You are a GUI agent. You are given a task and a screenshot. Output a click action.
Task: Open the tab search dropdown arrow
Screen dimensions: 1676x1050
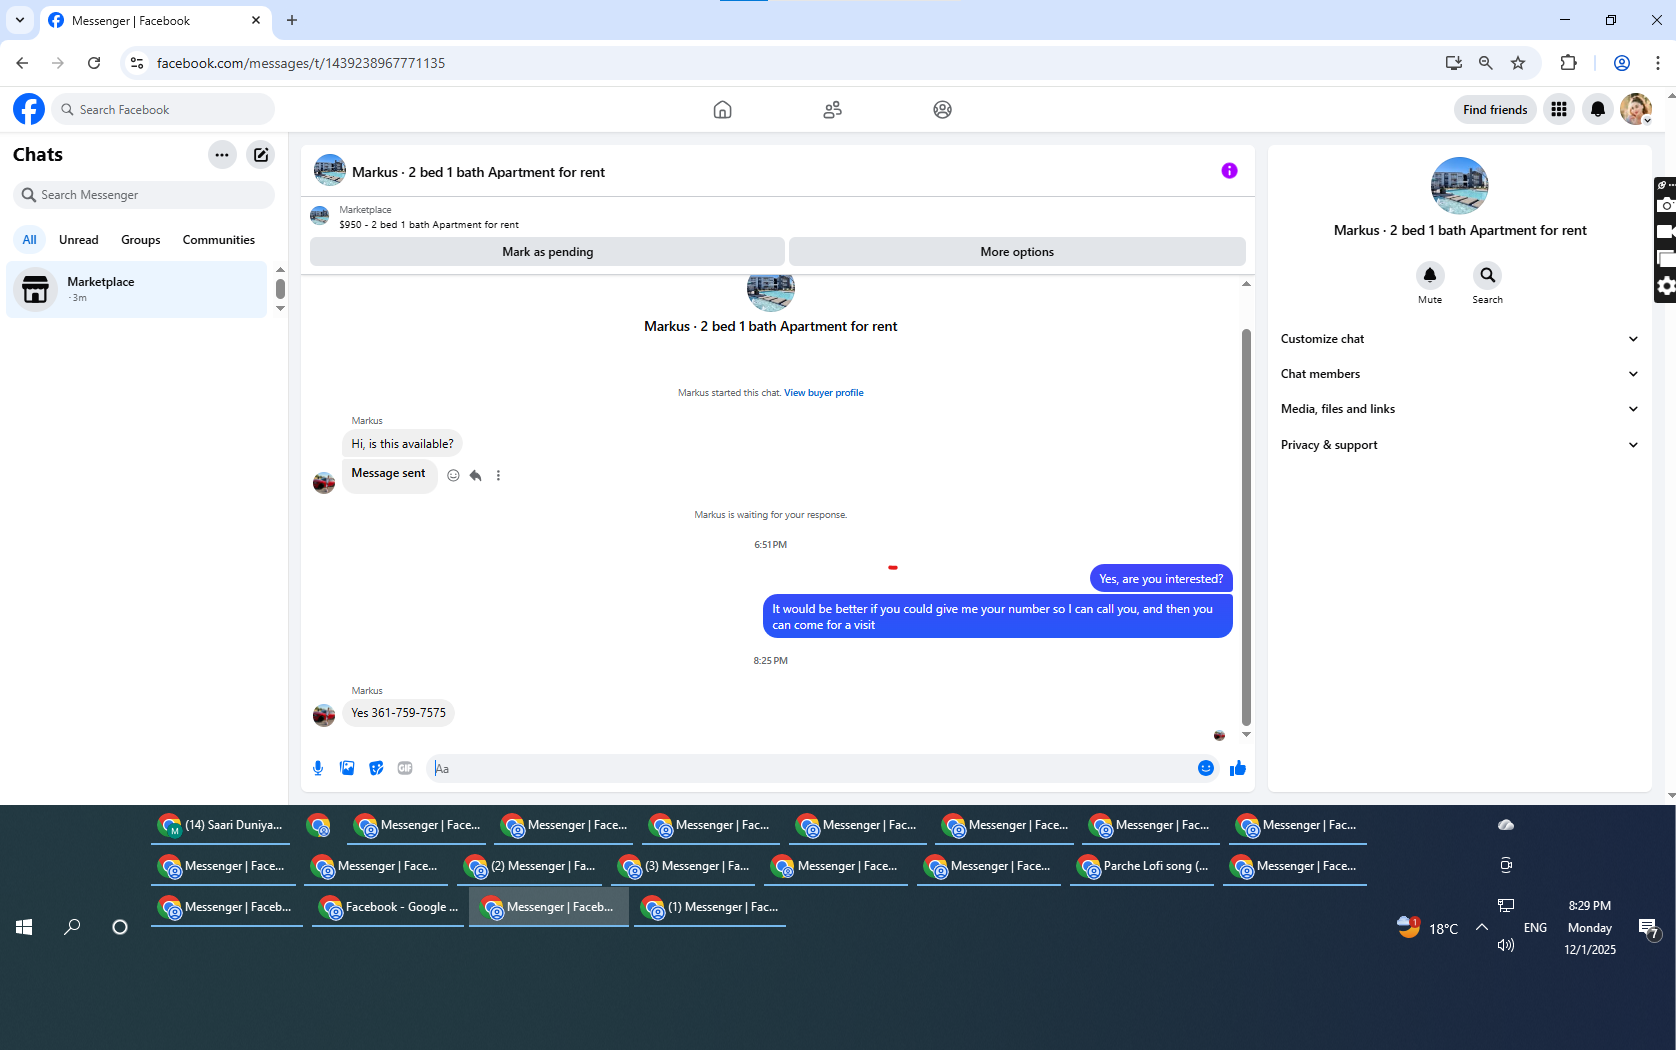[x=20, y=20]
